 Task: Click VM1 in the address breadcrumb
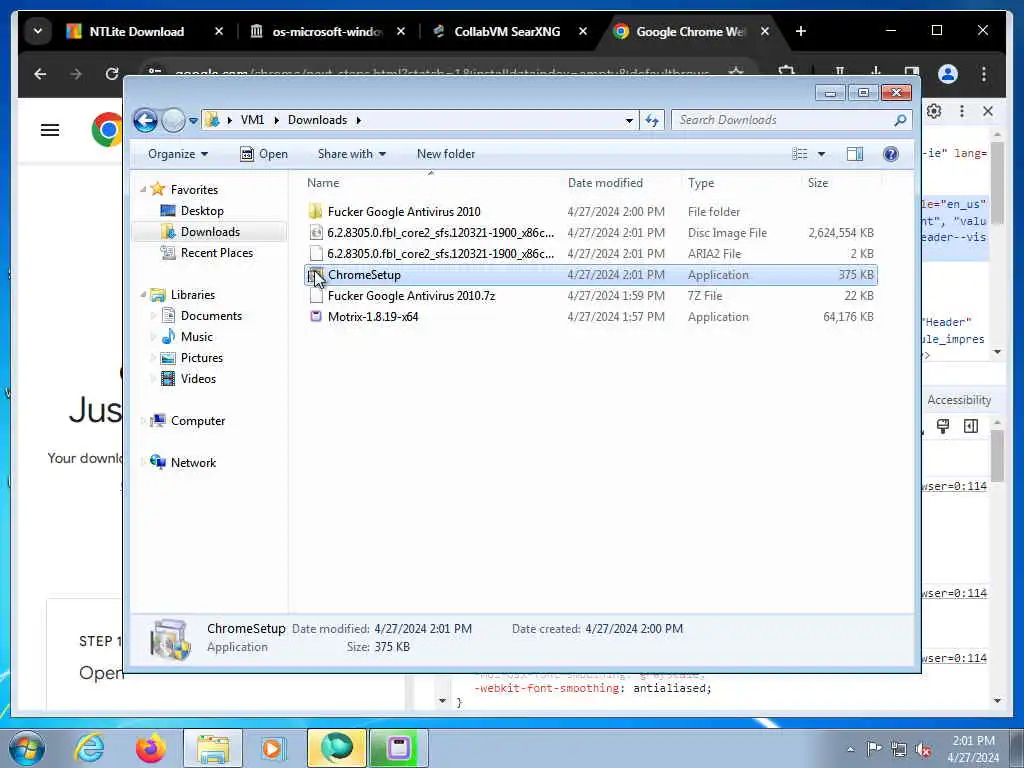click(x=252, y=120)
